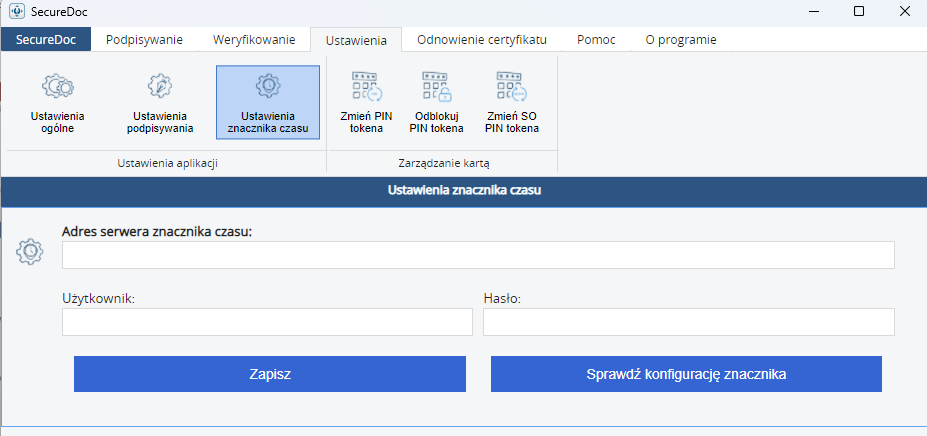Focus the timestamp server address field
927x436 pixels.
478,256
